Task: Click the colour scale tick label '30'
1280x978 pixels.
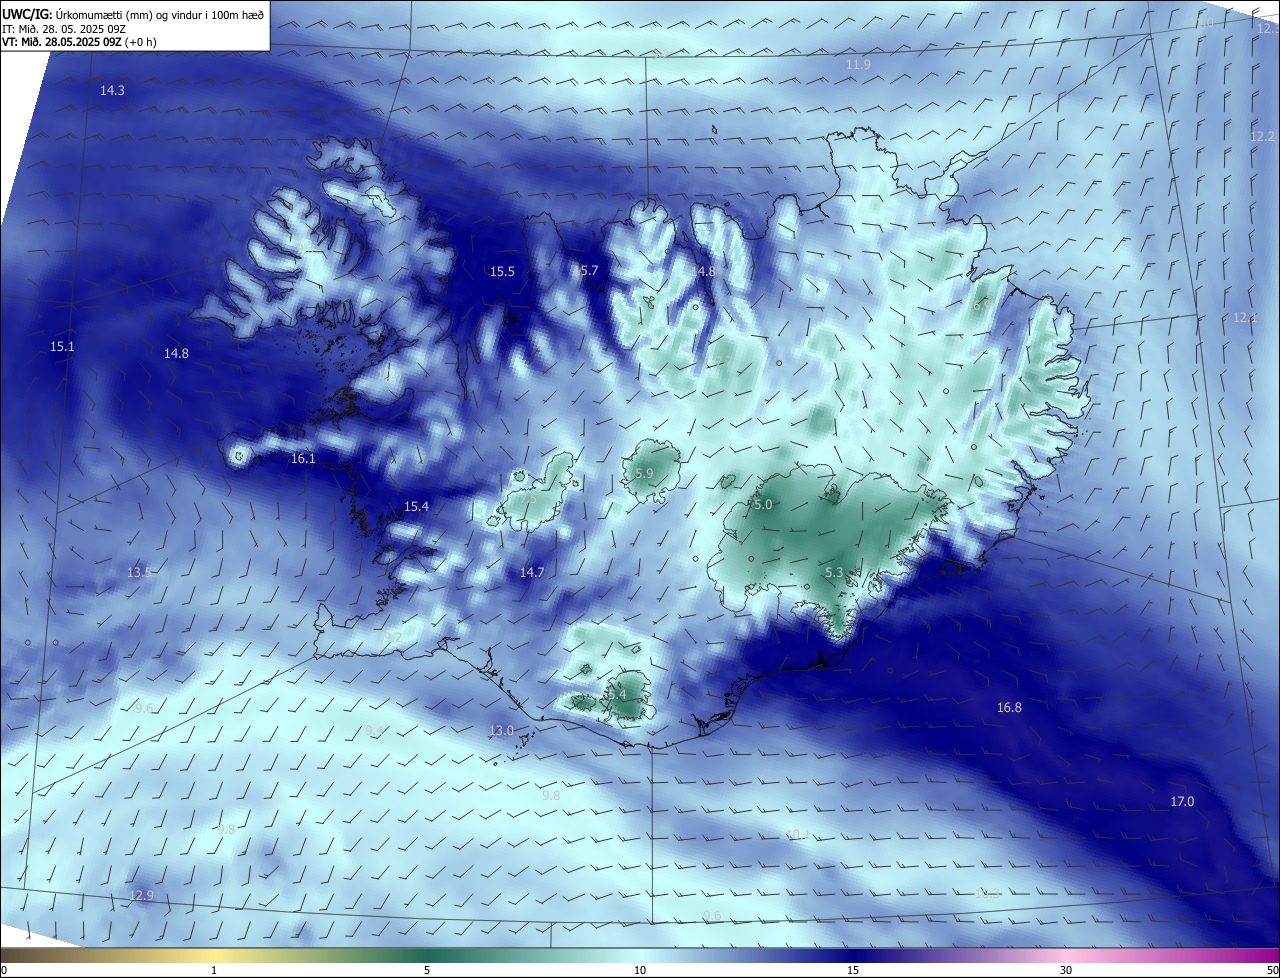Action: point(1066,970)
